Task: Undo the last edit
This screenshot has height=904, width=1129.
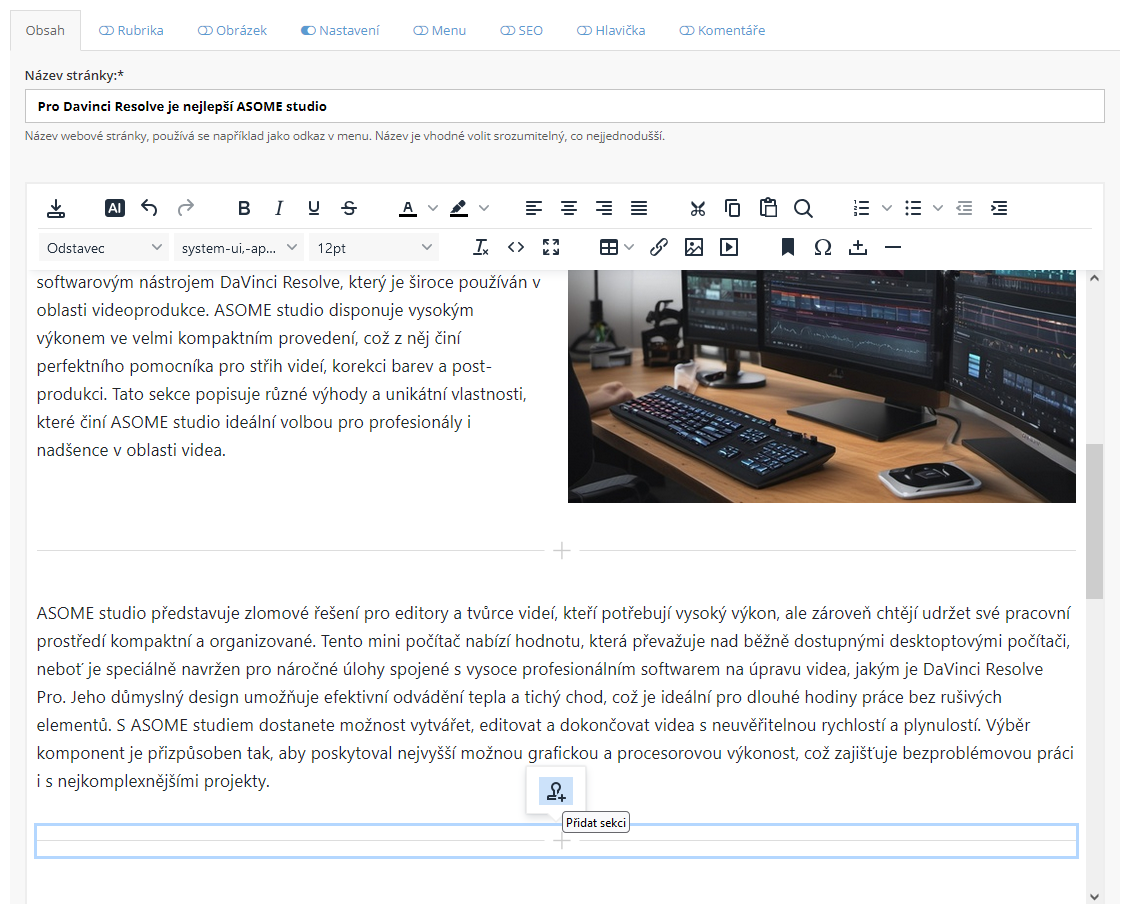Action: click(149, 208)
